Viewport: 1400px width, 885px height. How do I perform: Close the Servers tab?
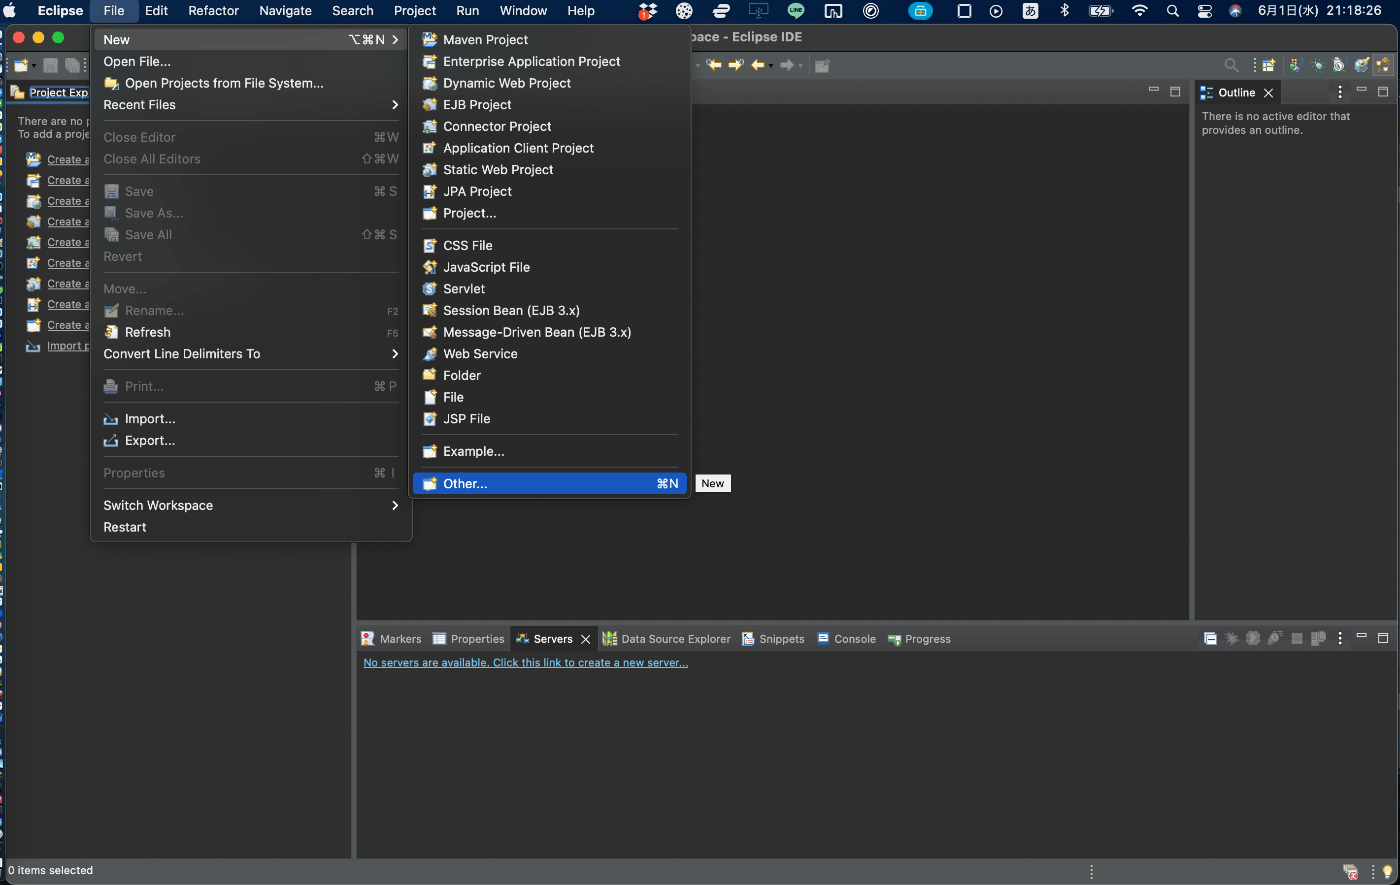586,639
